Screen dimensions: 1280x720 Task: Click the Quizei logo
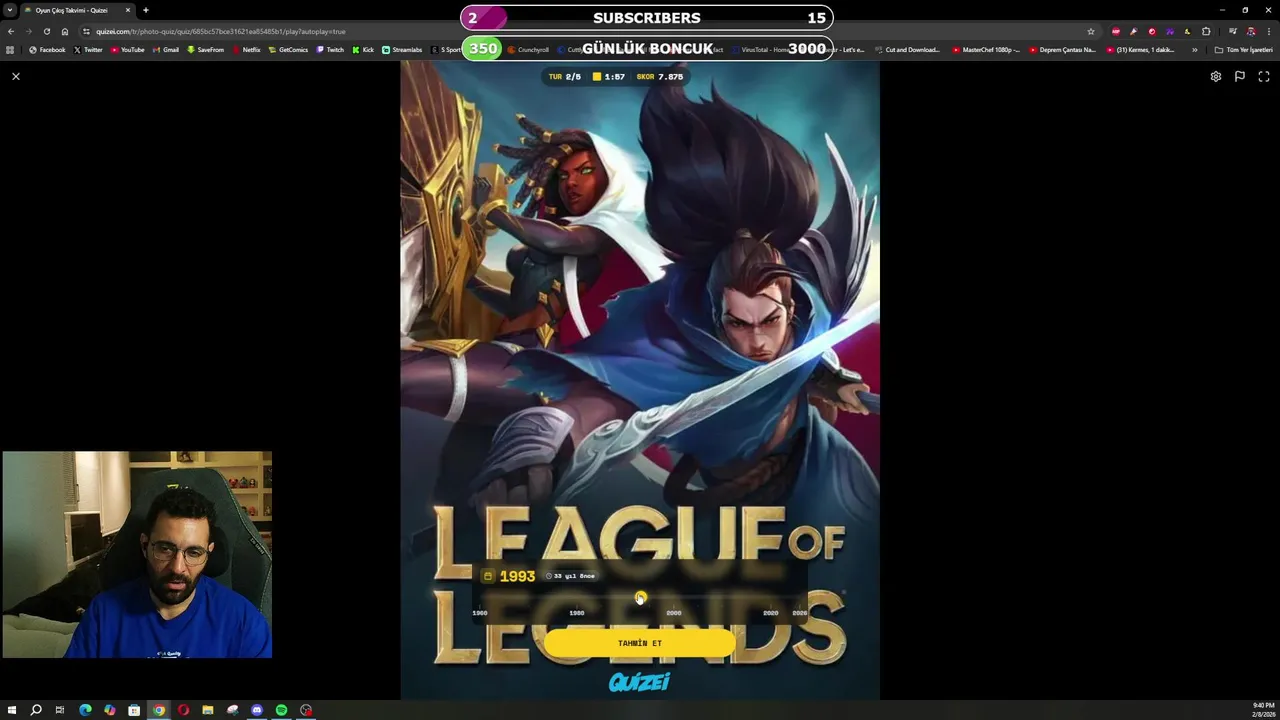coord(640,682)
